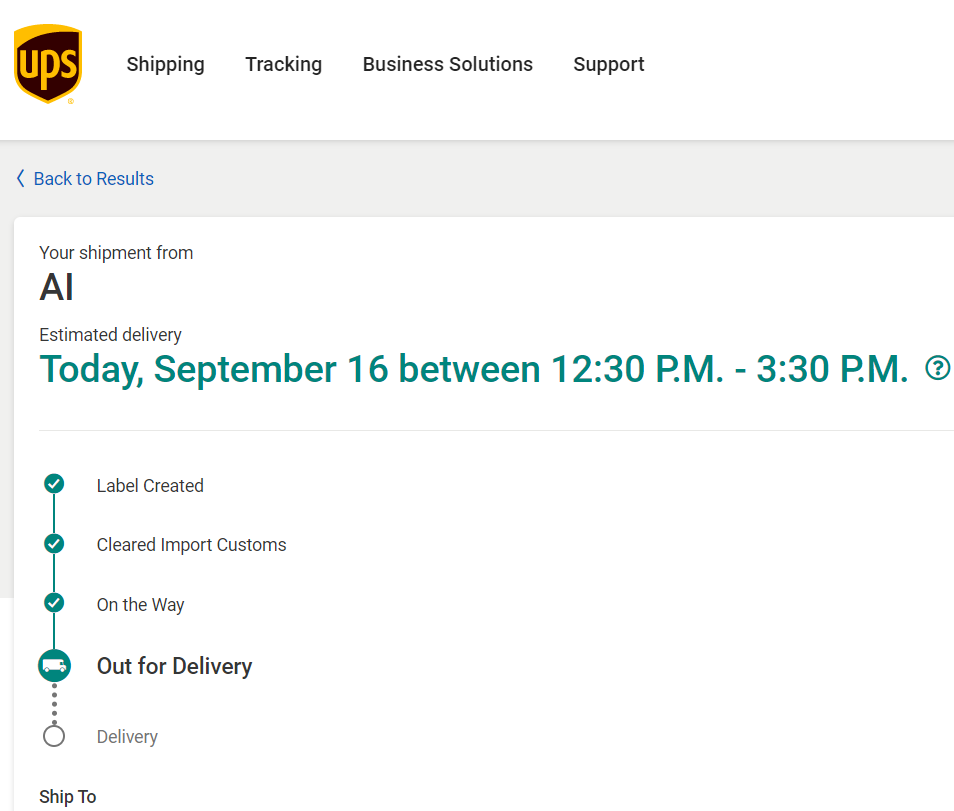This screenshot has height=811, width=954.
Task: Click the Cleared Import Customs checkmark icon
Action: coord(54,543)
